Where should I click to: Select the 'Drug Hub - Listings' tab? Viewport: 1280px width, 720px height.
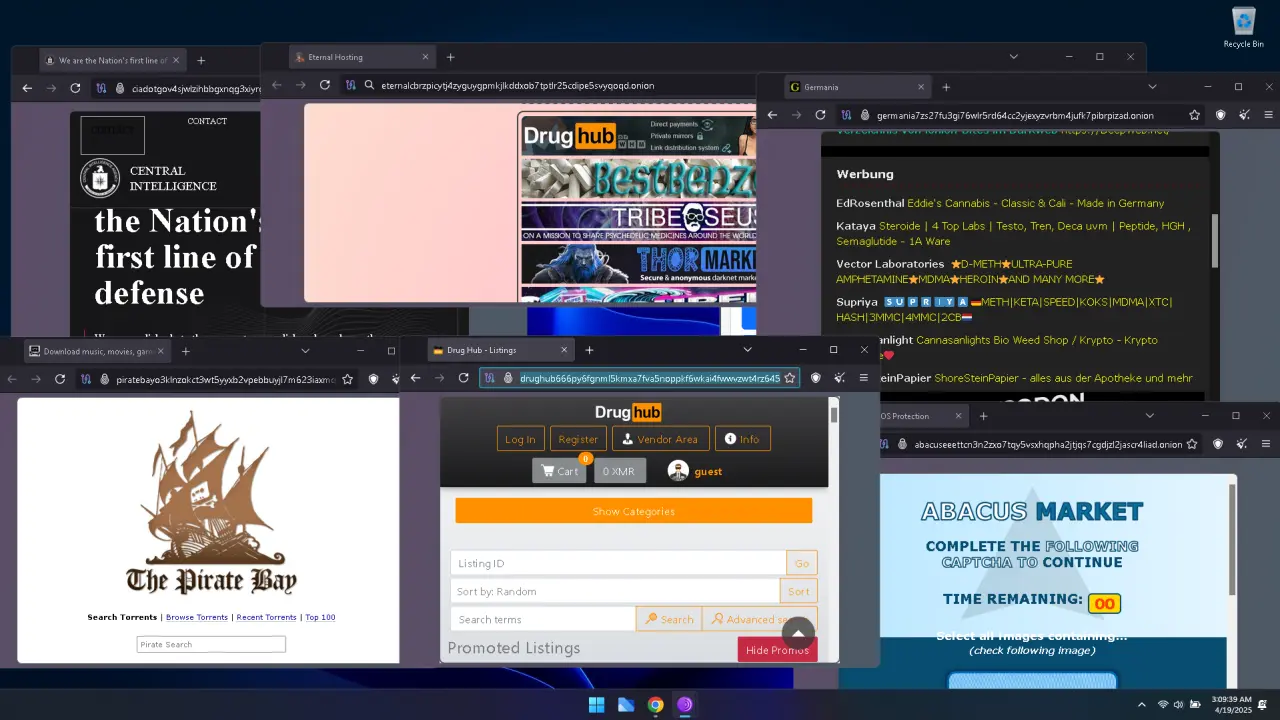pos(501,350)
